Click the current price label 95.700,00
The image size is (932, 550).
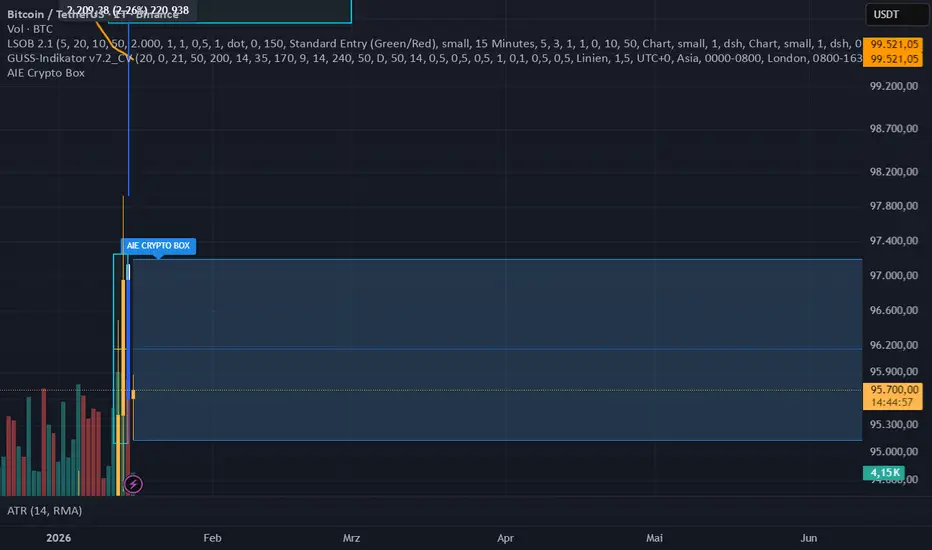pos(893,391)
